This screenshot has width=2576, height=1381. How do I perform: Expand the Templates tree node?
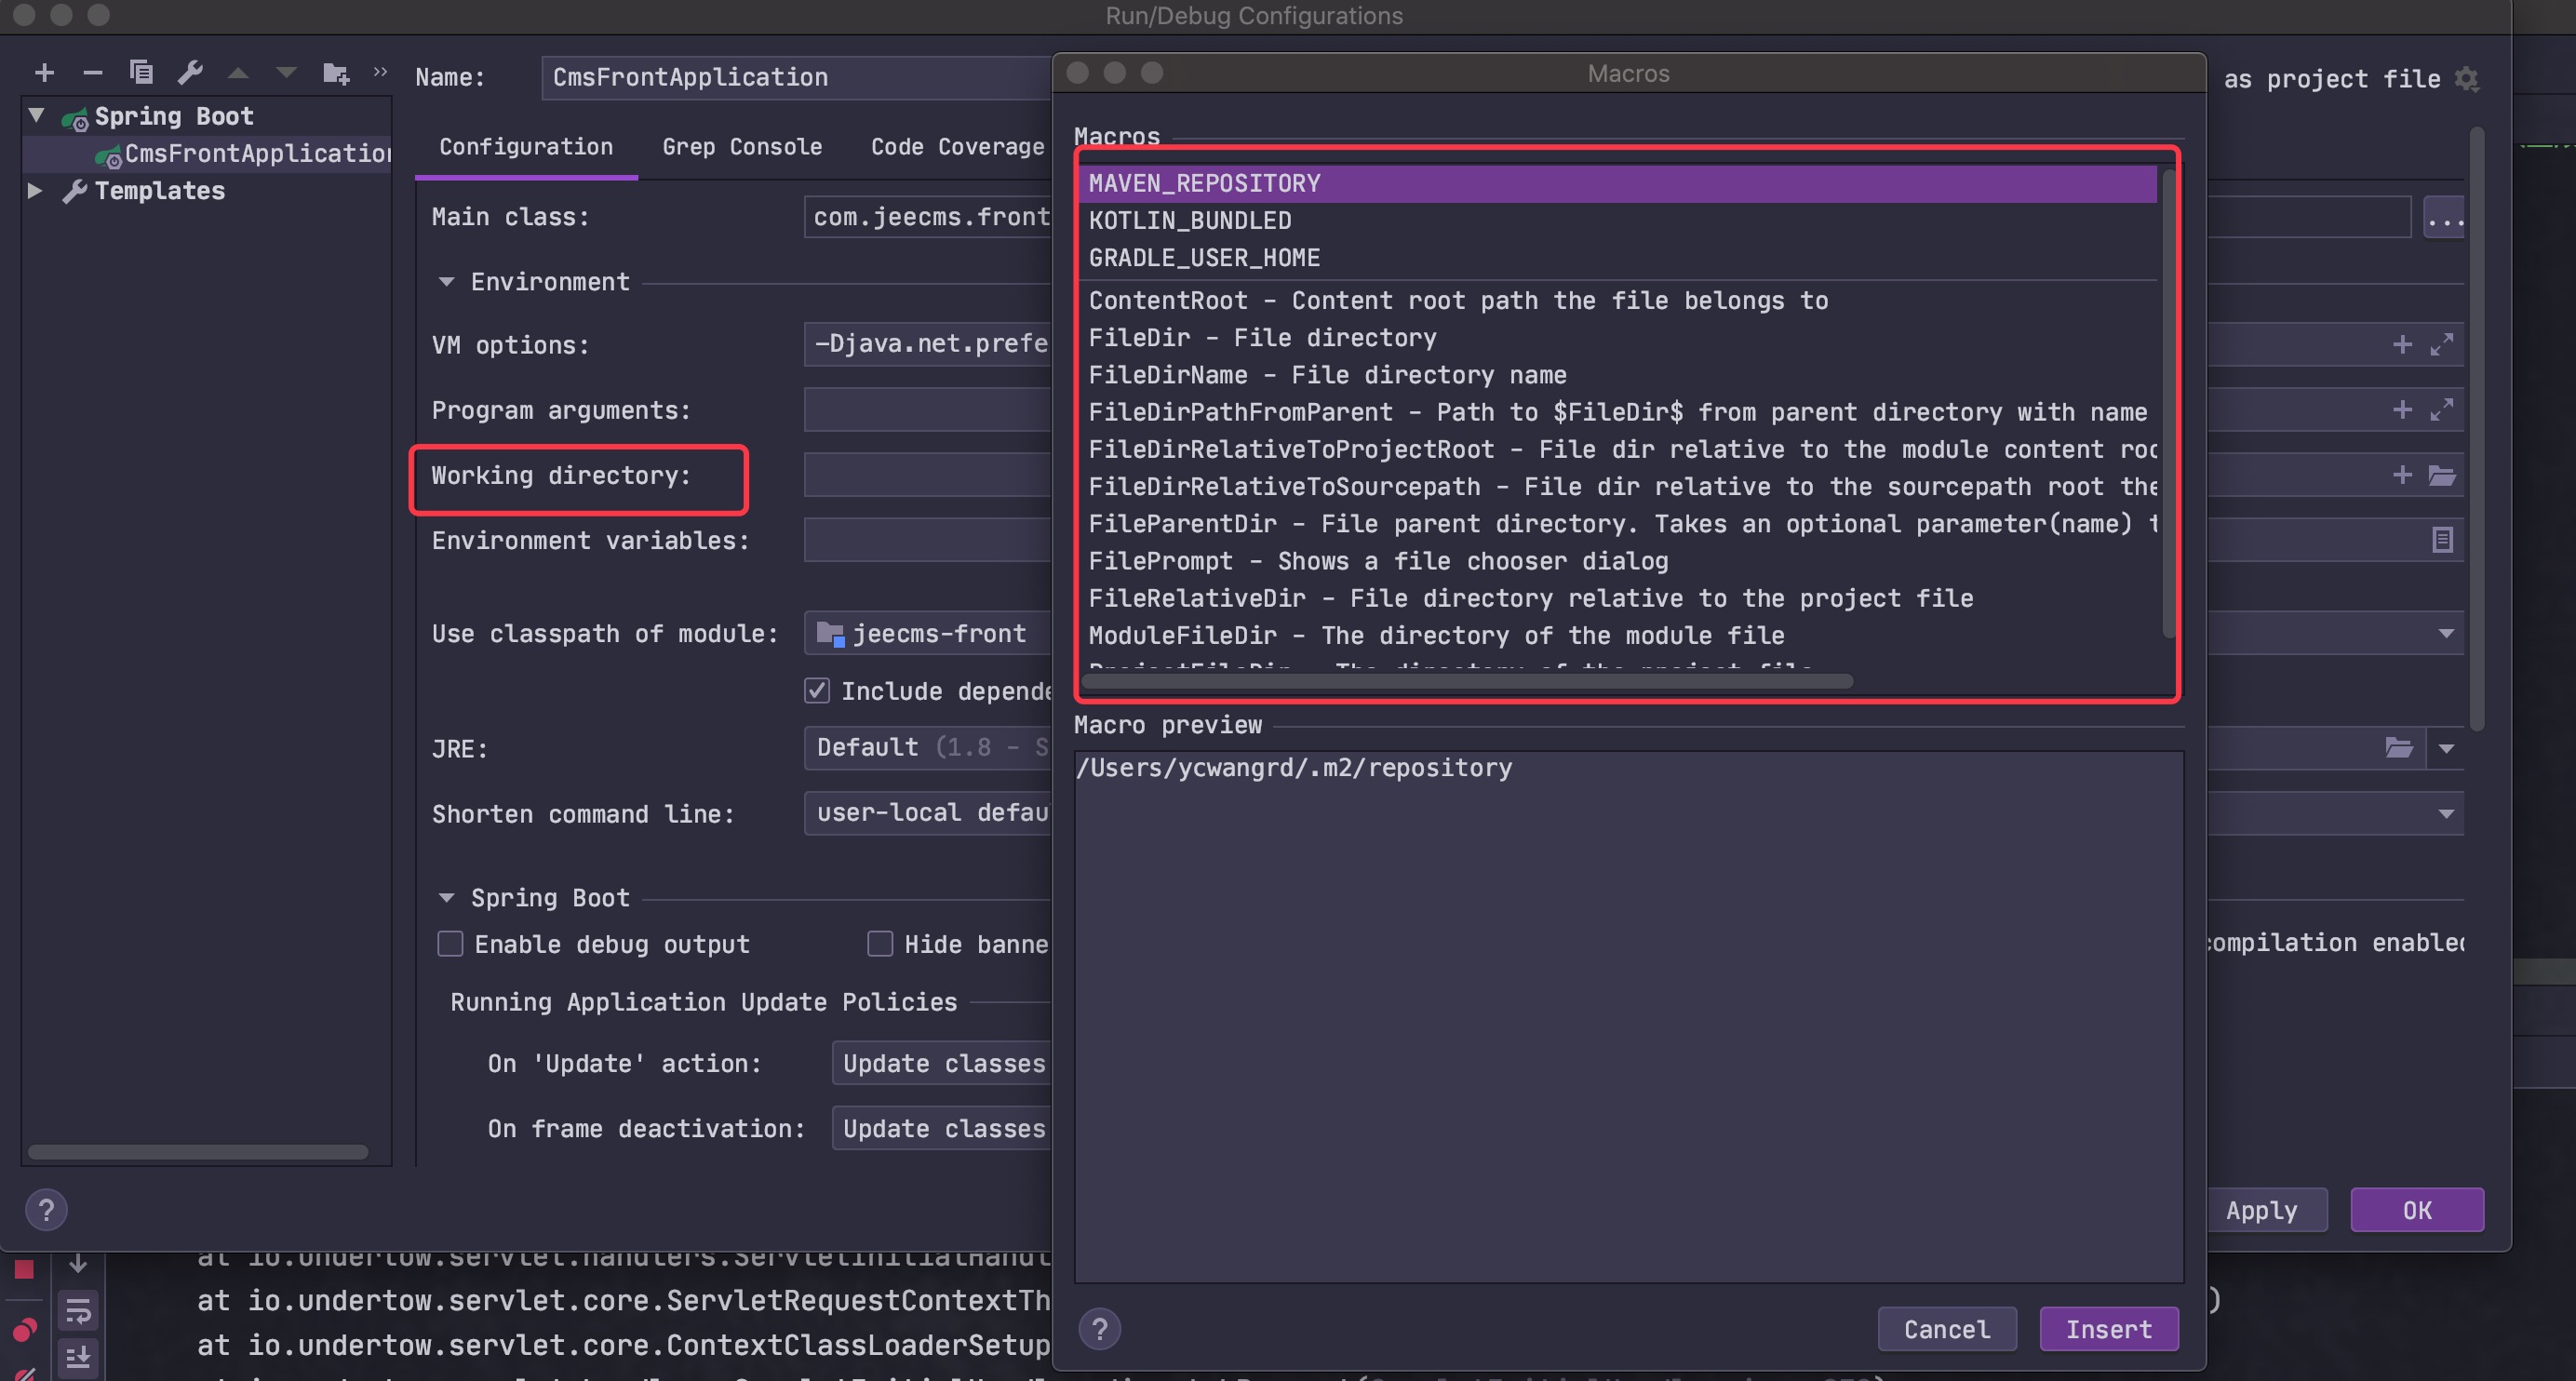pyautogui.click(x=35, y=190)
